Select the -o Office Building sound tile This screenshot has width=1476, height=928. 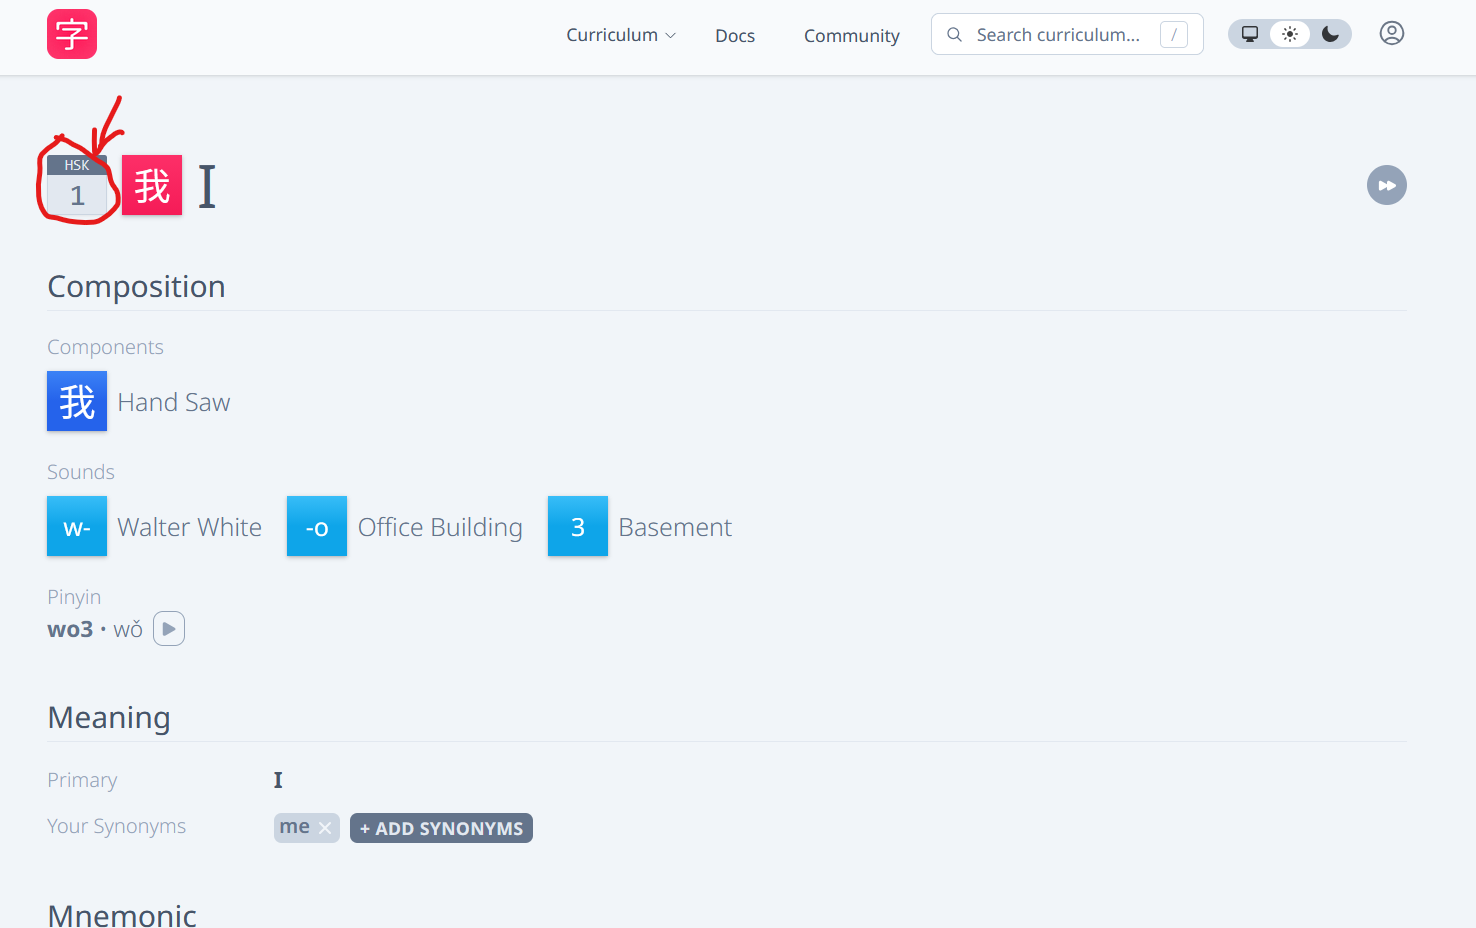tap(317, 526)
